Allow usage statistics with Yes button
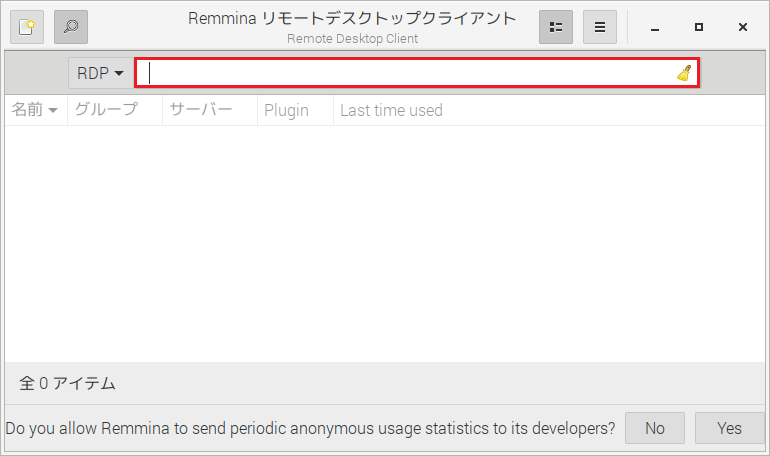Viewport: 770px width, 456px height. coord(730,428)
